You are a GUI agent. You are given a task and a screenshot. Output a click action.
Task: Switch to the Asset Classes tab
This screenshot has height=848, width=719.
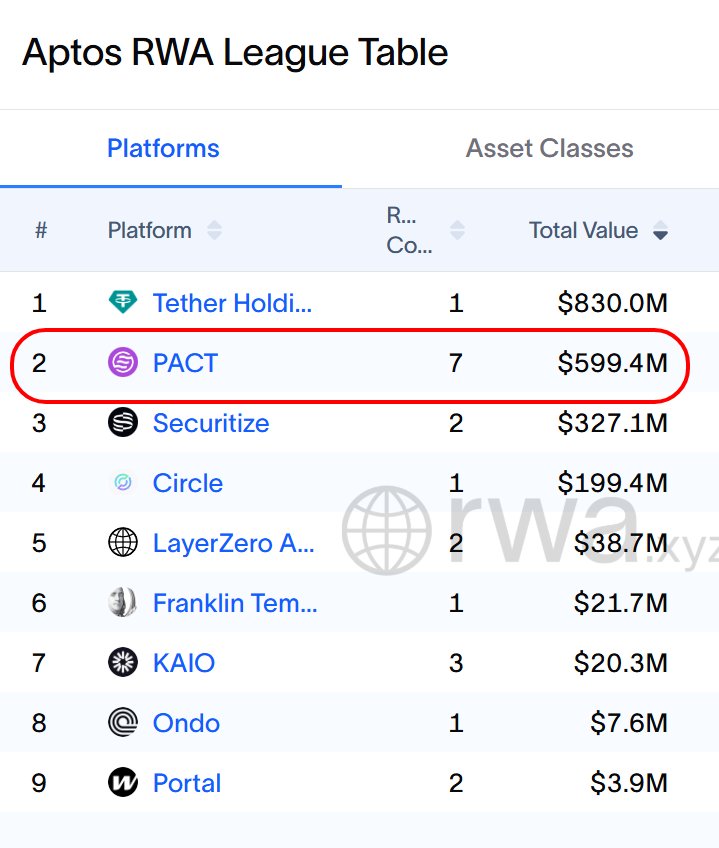pyautogui.click(x=549, y=149)
